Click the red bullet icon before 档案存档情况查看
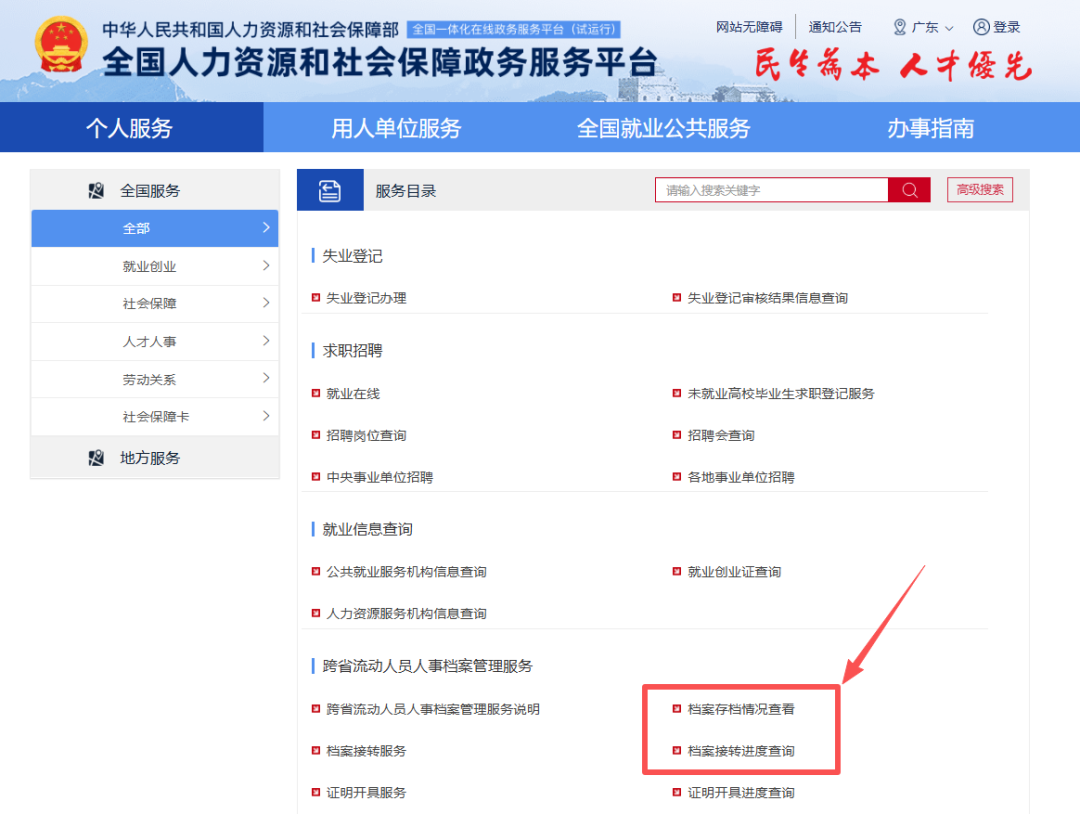The width and height of the screenshot is (1080, 814). tap(677, 709)
